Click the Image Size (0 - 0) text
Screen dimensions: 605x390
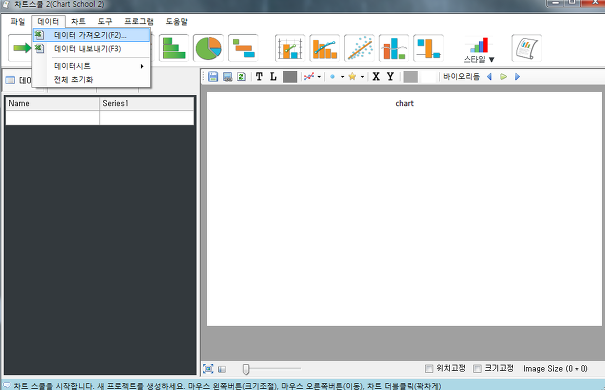555,369
